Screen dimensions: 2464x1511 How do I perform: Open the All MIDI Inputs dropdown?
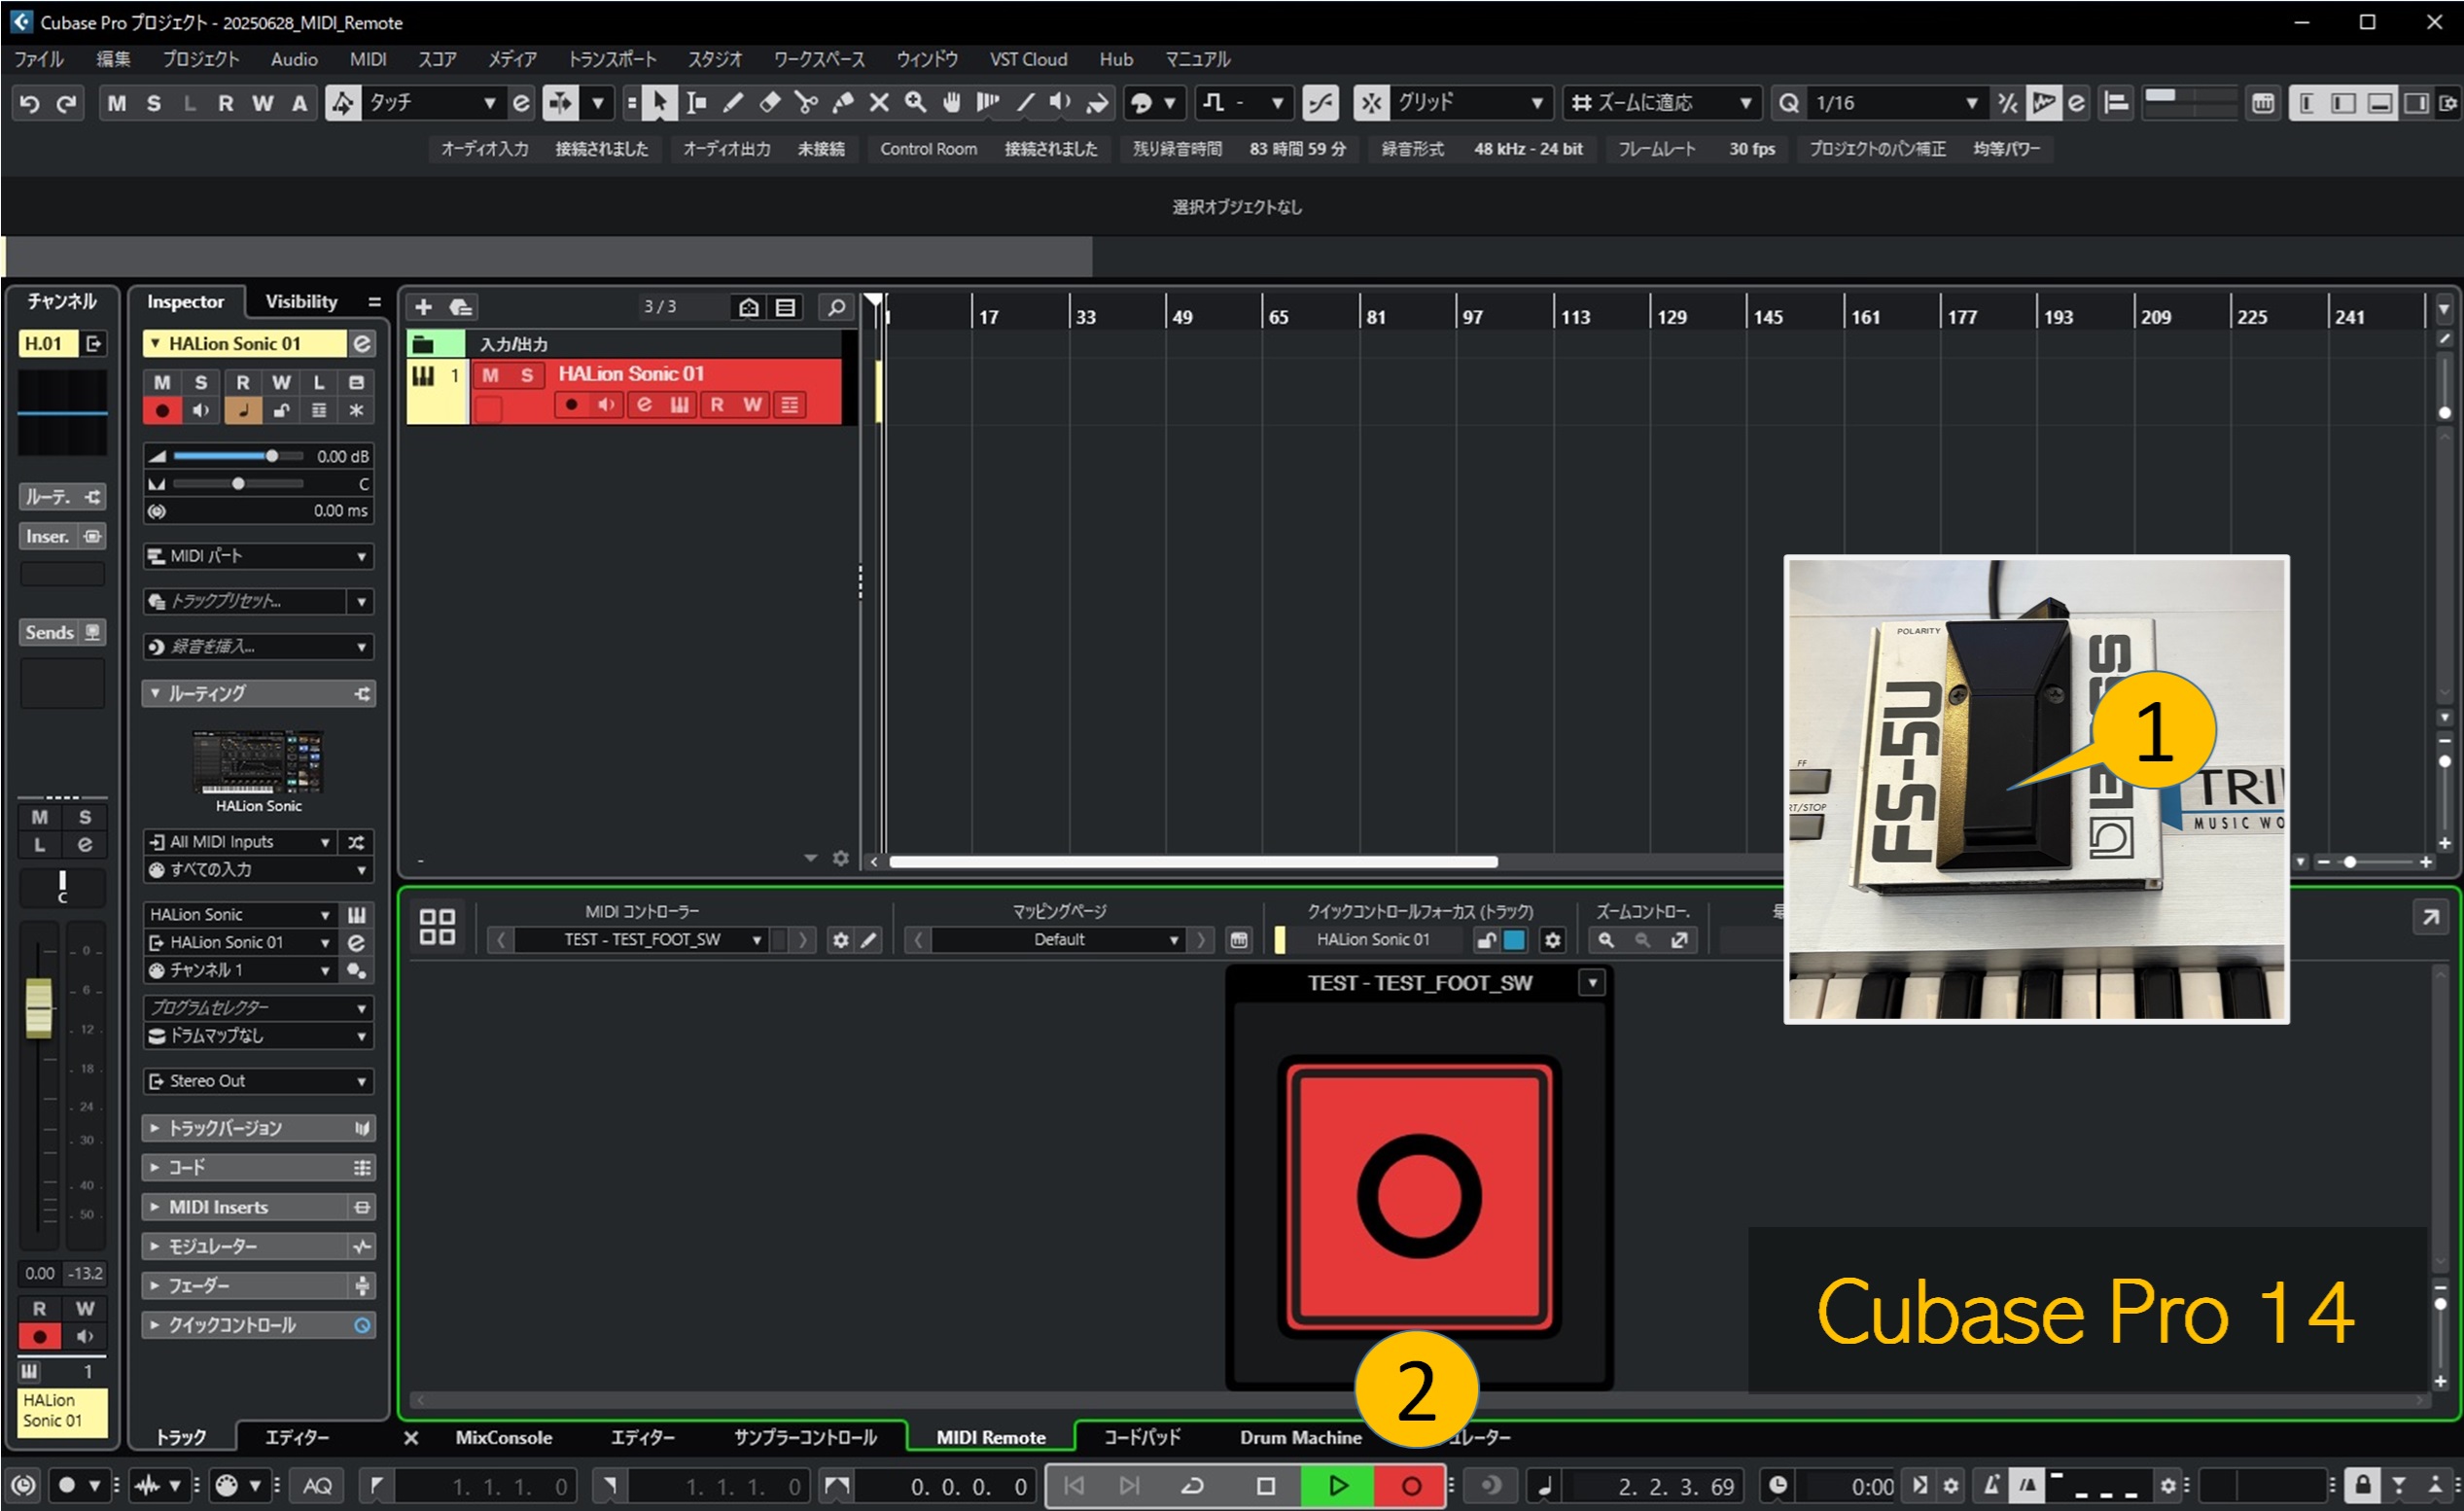240,842
